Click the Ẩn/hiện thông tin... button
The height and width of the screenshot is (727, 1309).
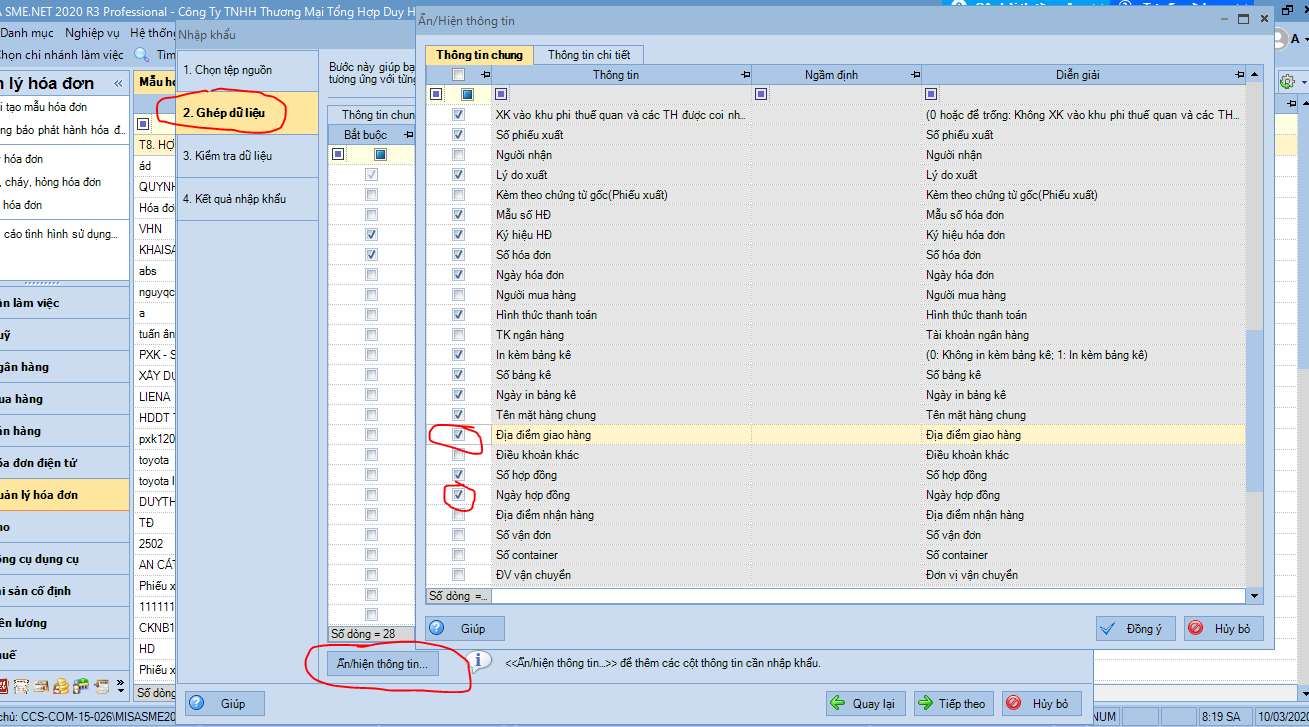point(383,663)
